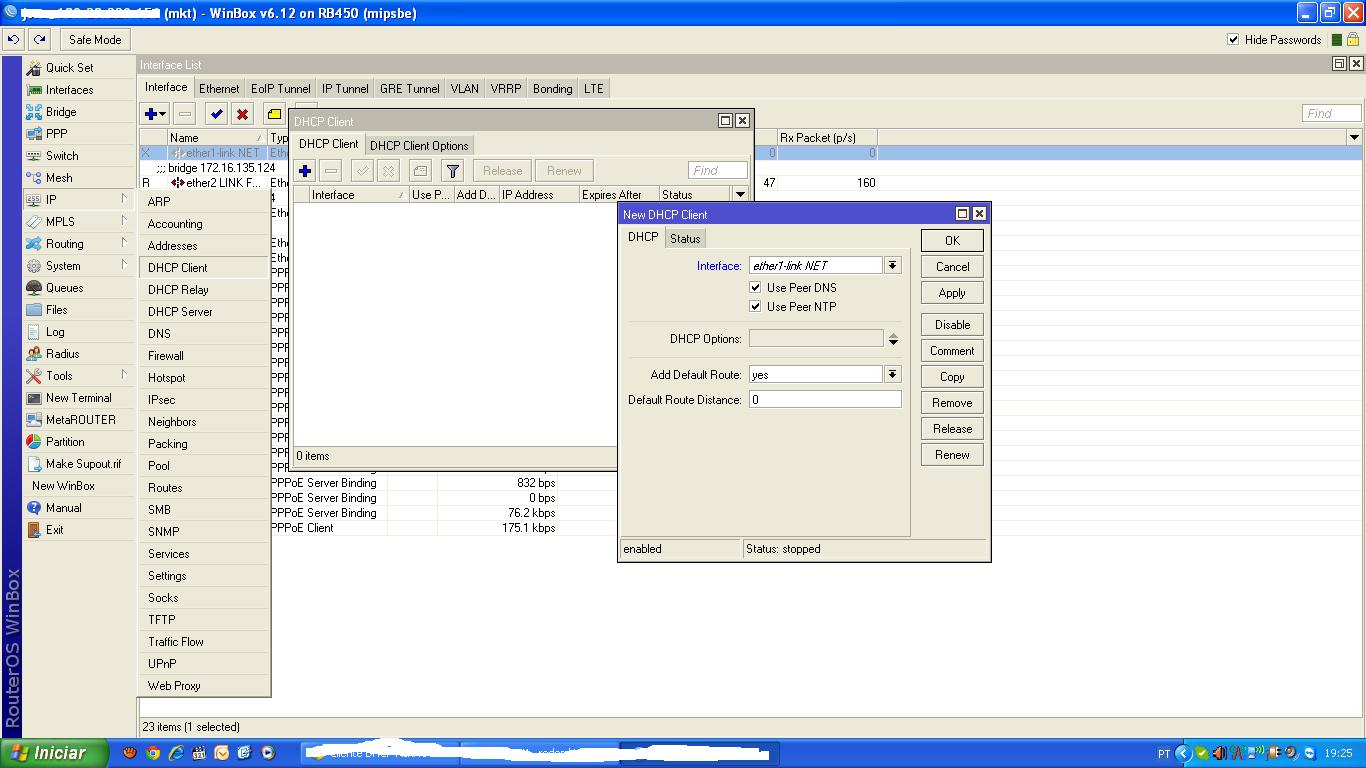Open the Manual help icon

point(34,508)
